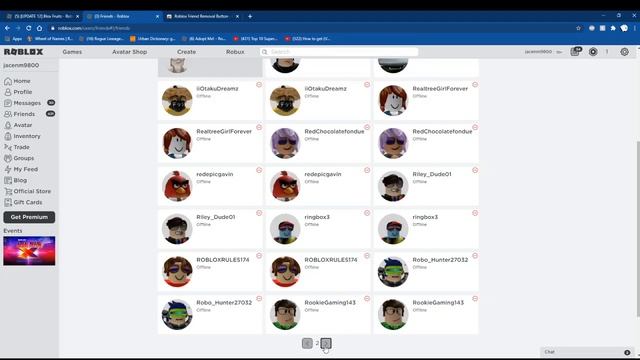This screenshot has height=360, width=640.
Task: Open notifications icon with the badge
Action: pos(576,51)
